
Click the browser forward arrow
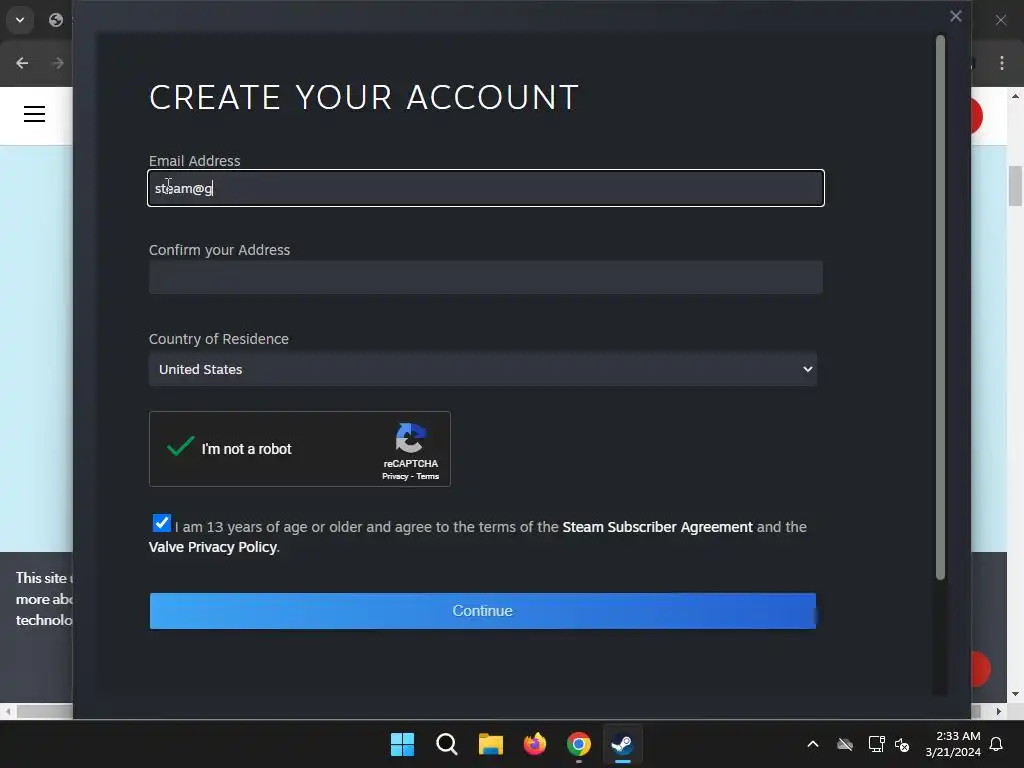click(x=57, y=63)
